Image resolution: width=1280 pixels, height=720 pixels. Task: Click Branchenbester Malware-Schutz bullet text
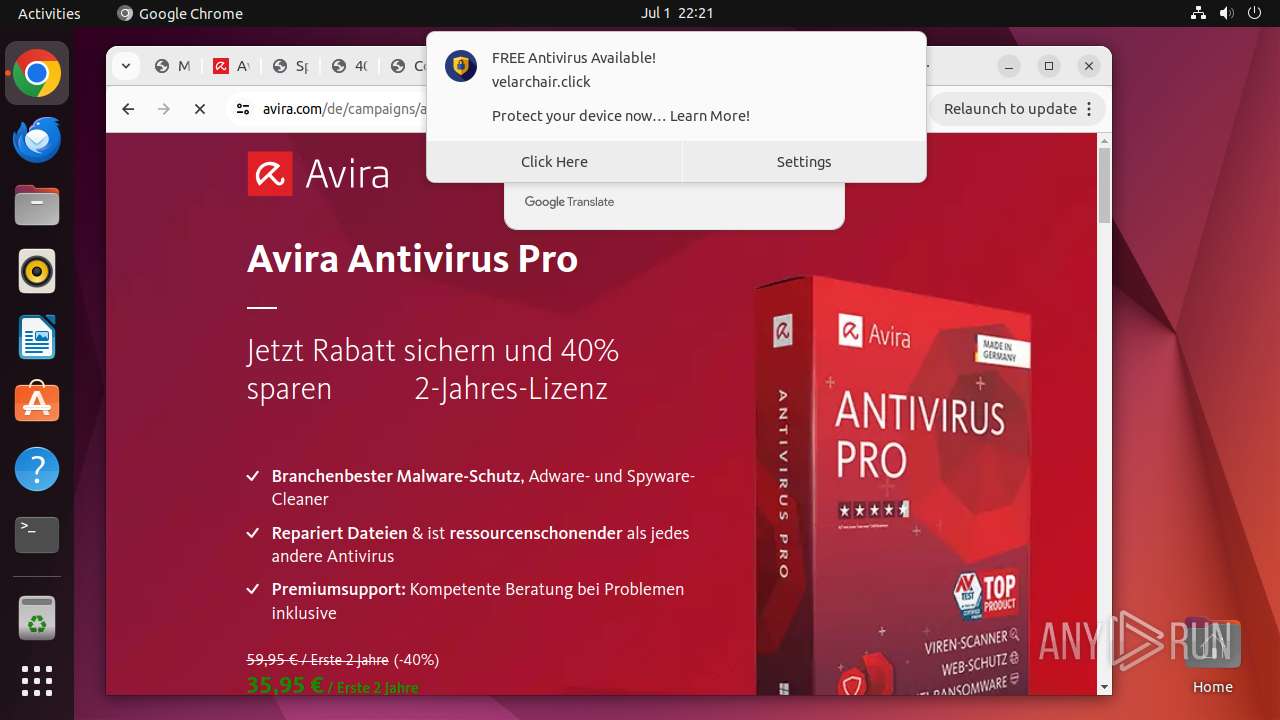[x=483, y=487]
